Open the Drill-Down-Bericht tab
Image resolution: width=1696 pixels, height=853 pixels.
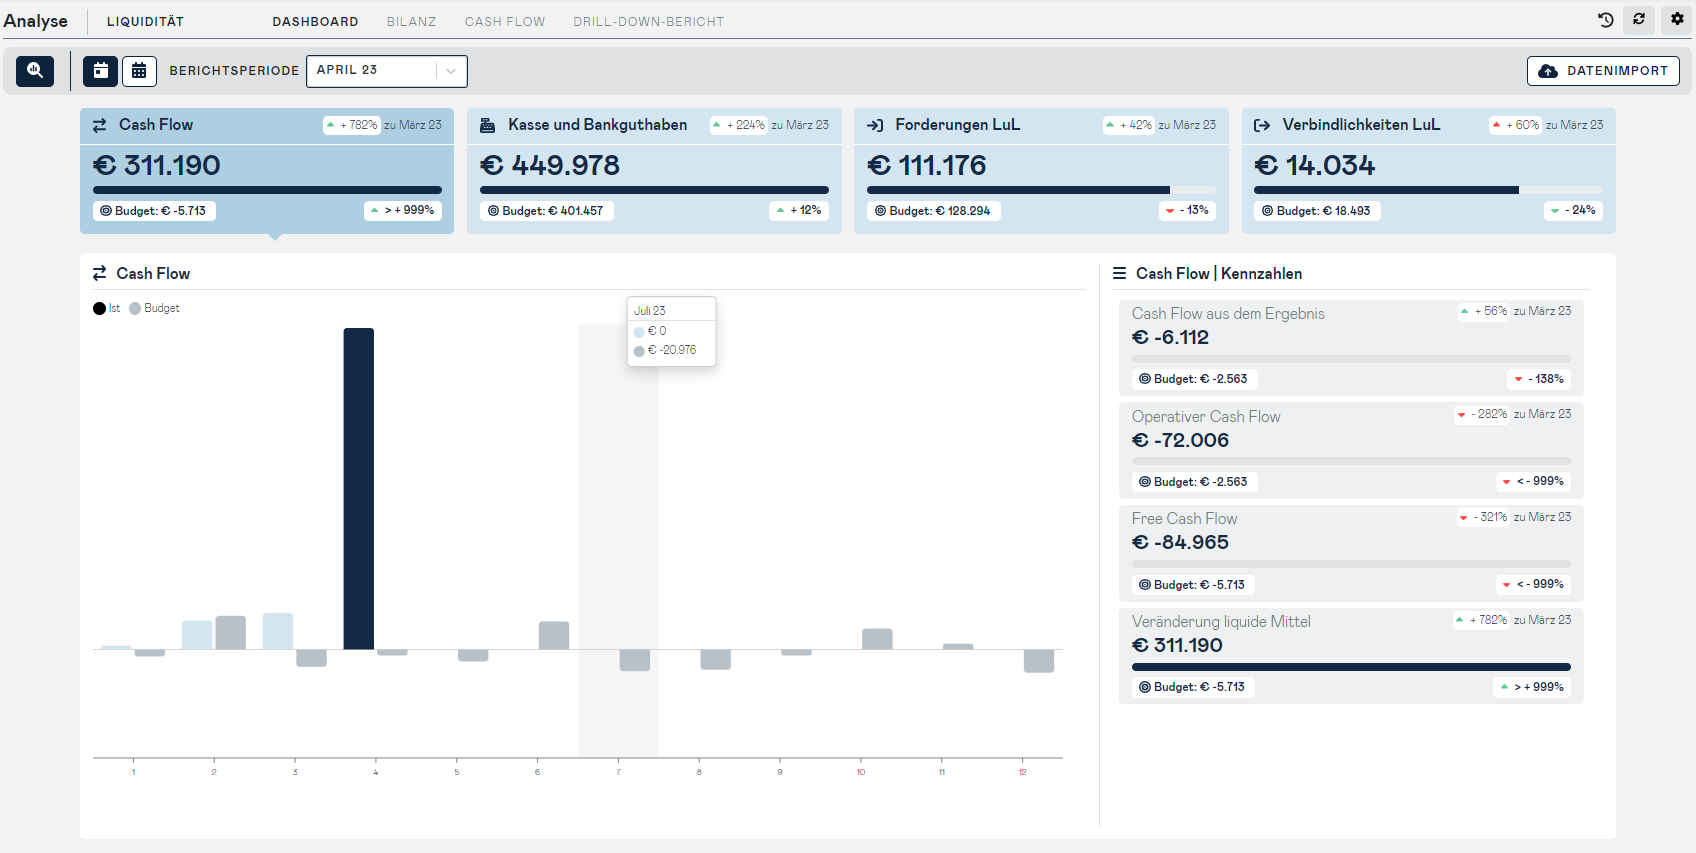pos(649,21)
